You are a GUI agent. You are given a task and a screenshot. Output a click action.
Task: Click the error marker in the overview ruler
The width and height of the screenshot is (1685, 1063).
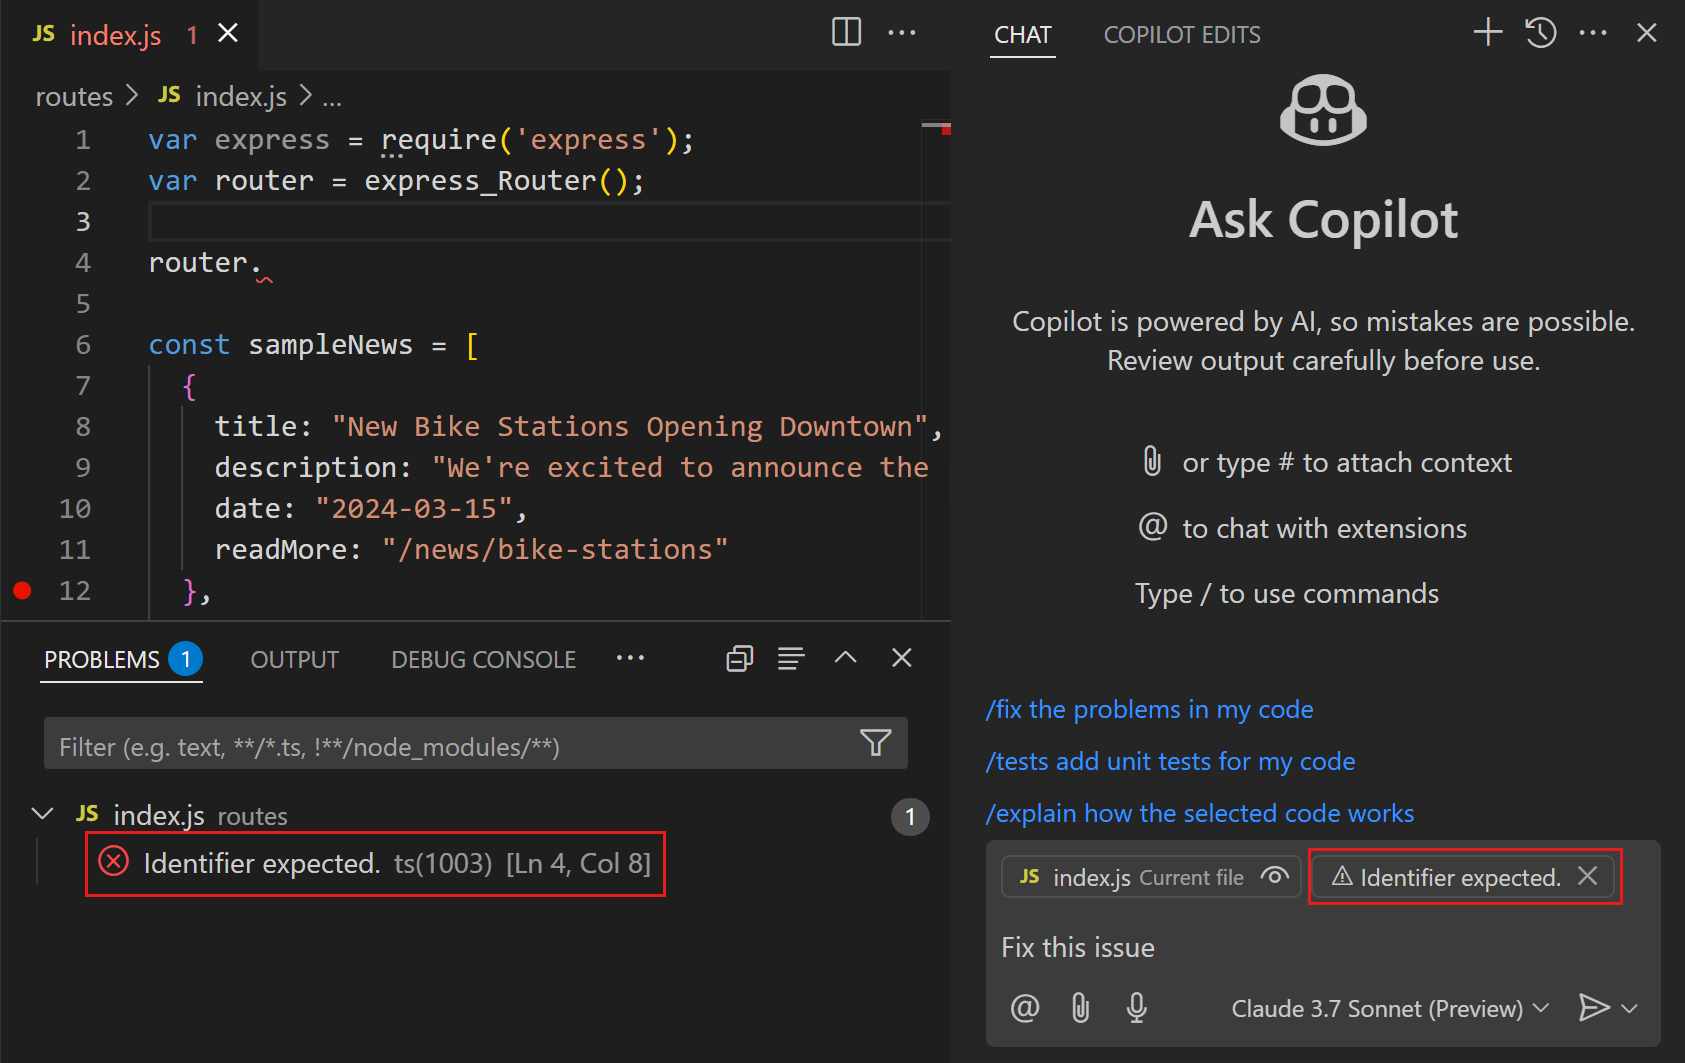click(945, 130)
